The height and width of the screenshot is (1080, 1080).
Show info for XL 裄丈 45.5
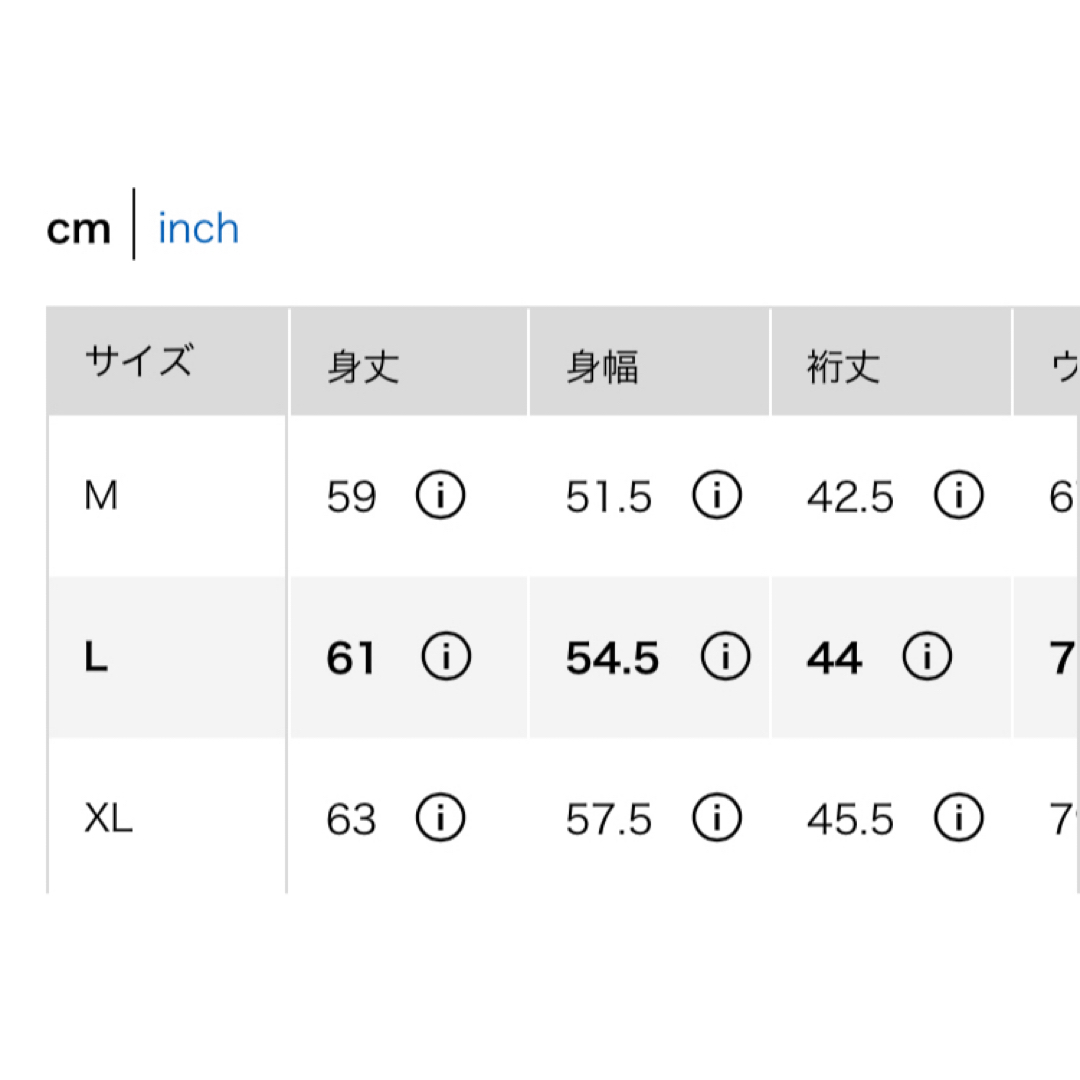coord(959,818)
